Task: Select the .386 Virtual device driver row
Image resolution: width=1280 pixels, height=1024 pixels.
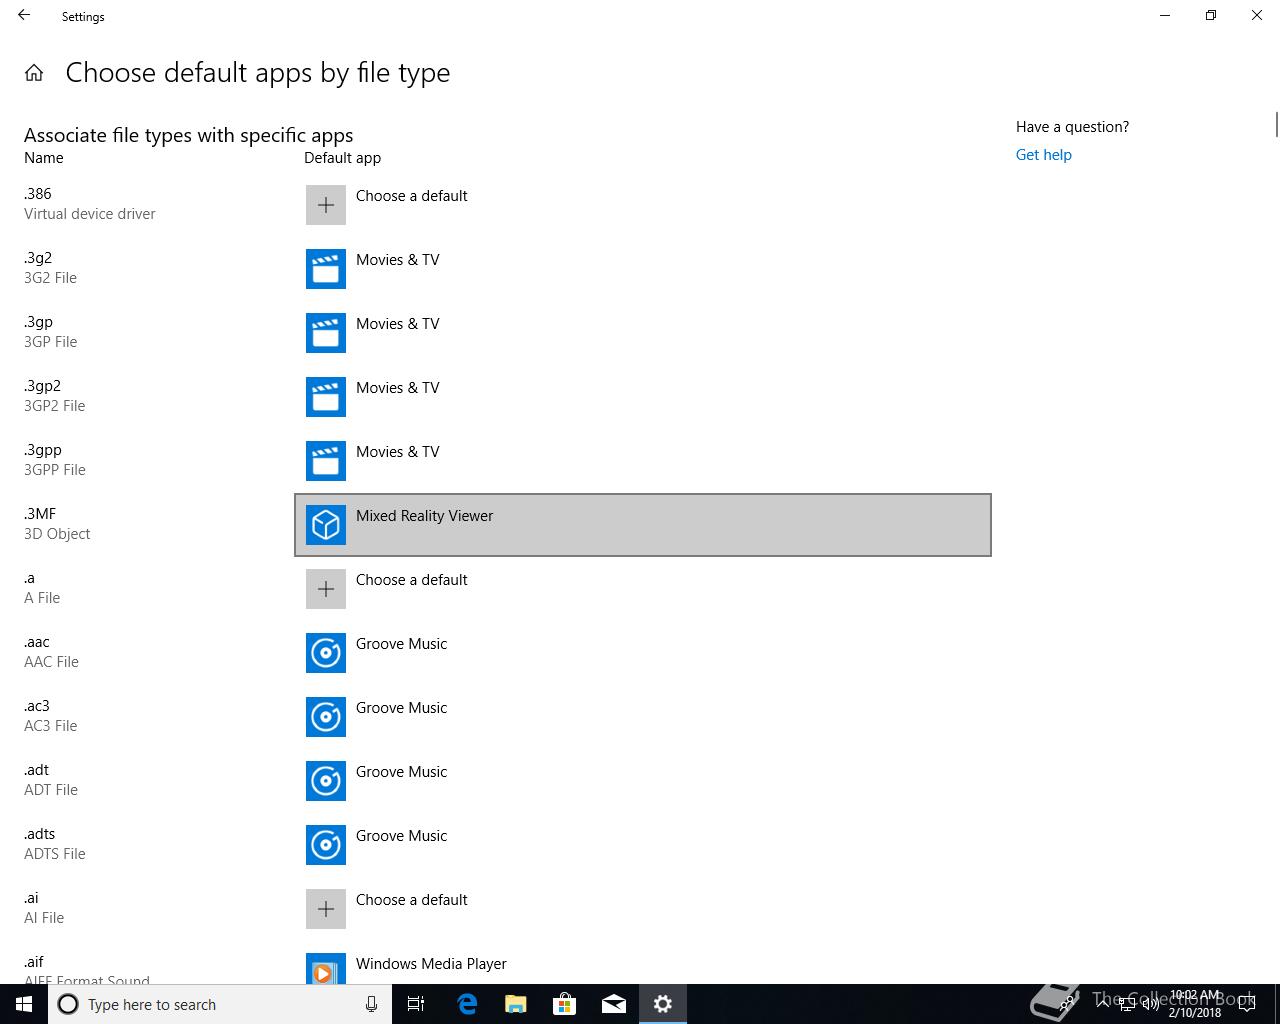Action: pos(90,204)
